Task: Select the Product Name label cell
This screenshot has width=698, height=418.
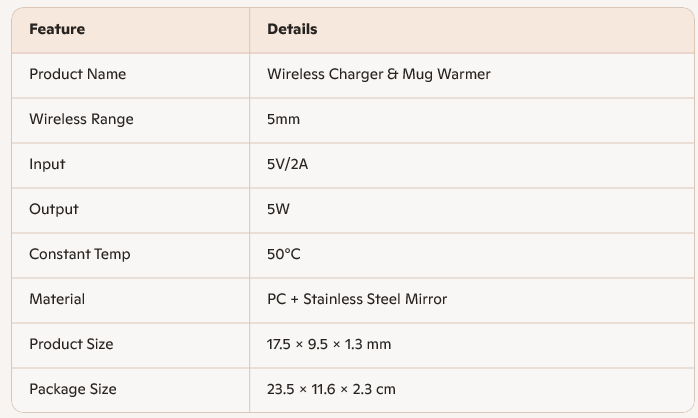Action: coord(77,74)
